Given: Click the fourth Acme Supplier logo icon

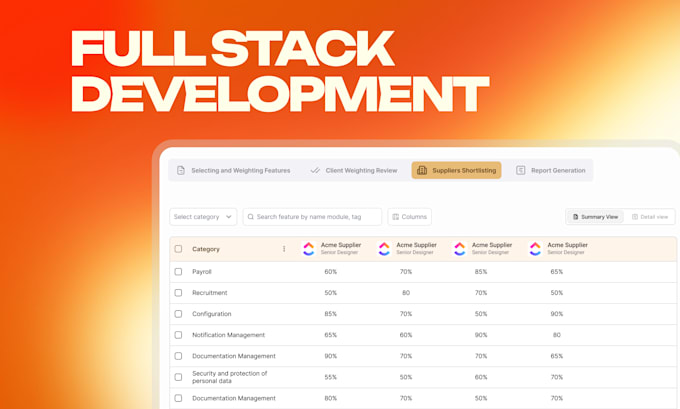Looking at the screenshot, I should [x=535, y=249].
